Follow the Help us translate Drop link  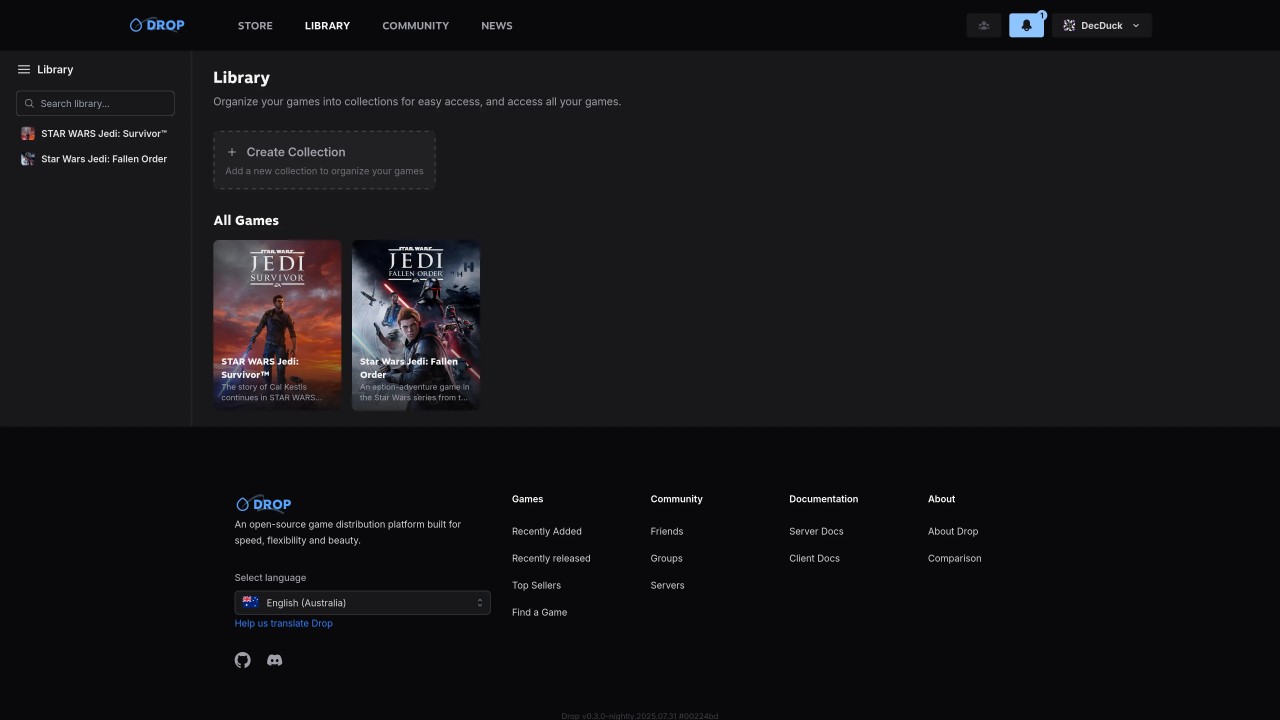[283, 623]
